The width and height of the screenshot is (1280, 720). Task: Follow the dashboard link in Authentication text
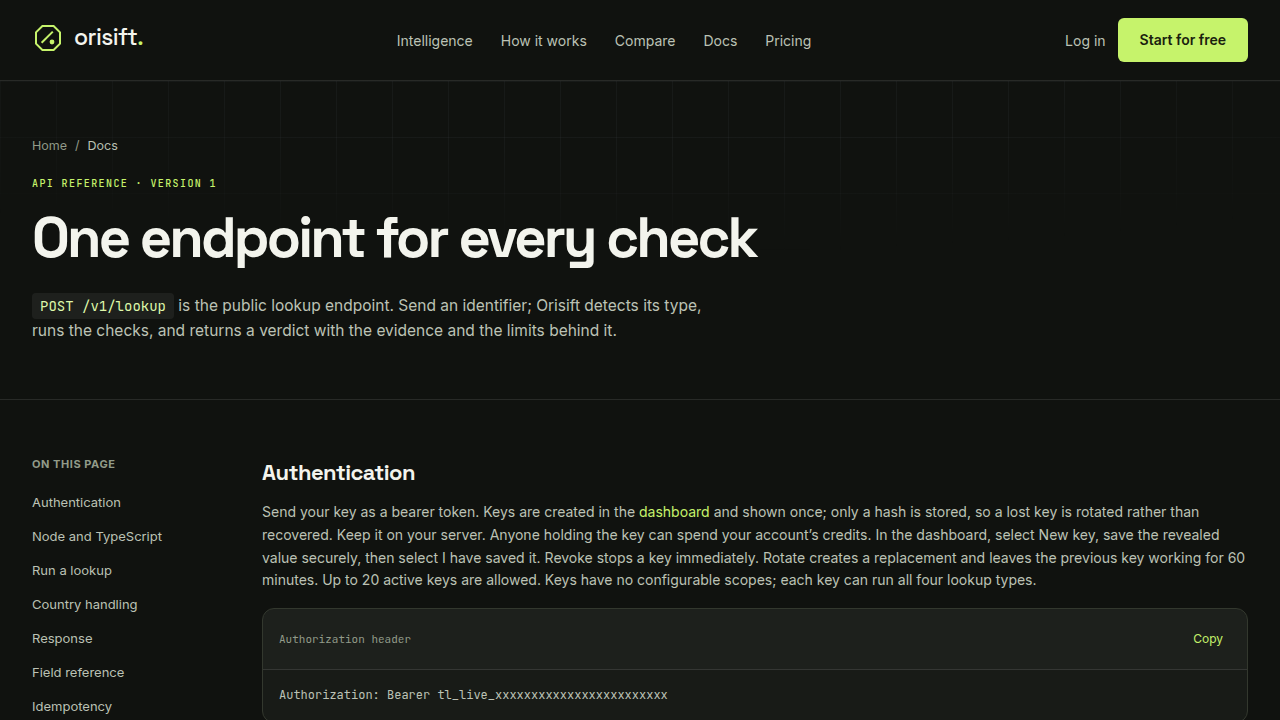pyautogui.click(x=674, y=512)
